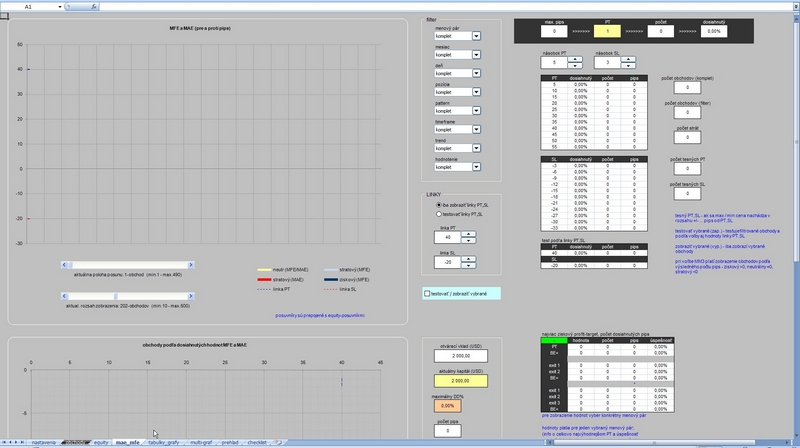Click the max. pips value box
800x448 pixels.
pyautogui.click(x=554, y=31)
